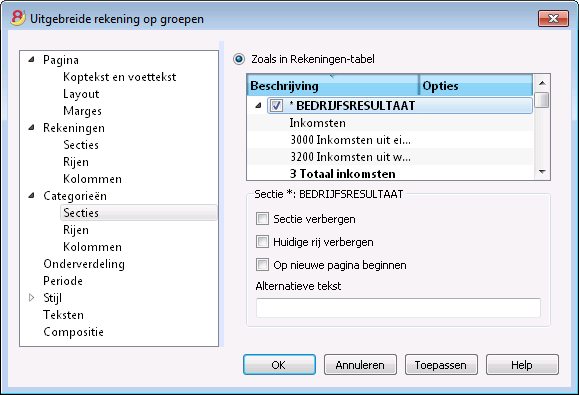Click the scroll down arrow in list

[542, 172]
